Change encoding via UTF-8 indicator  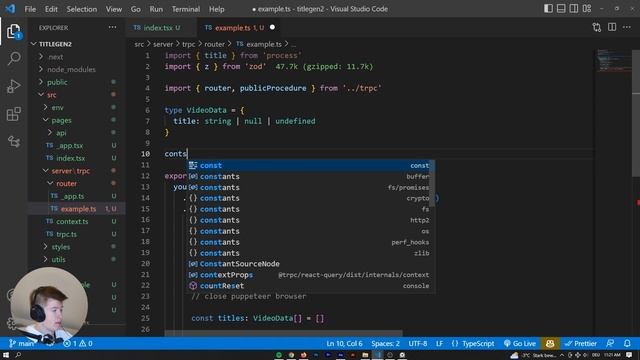[418, 343]
